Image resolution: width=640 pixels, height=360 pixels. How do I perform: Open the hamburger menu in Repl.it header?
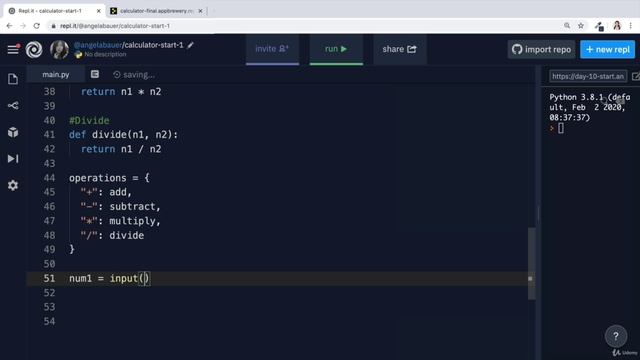(x=13, y=49)
